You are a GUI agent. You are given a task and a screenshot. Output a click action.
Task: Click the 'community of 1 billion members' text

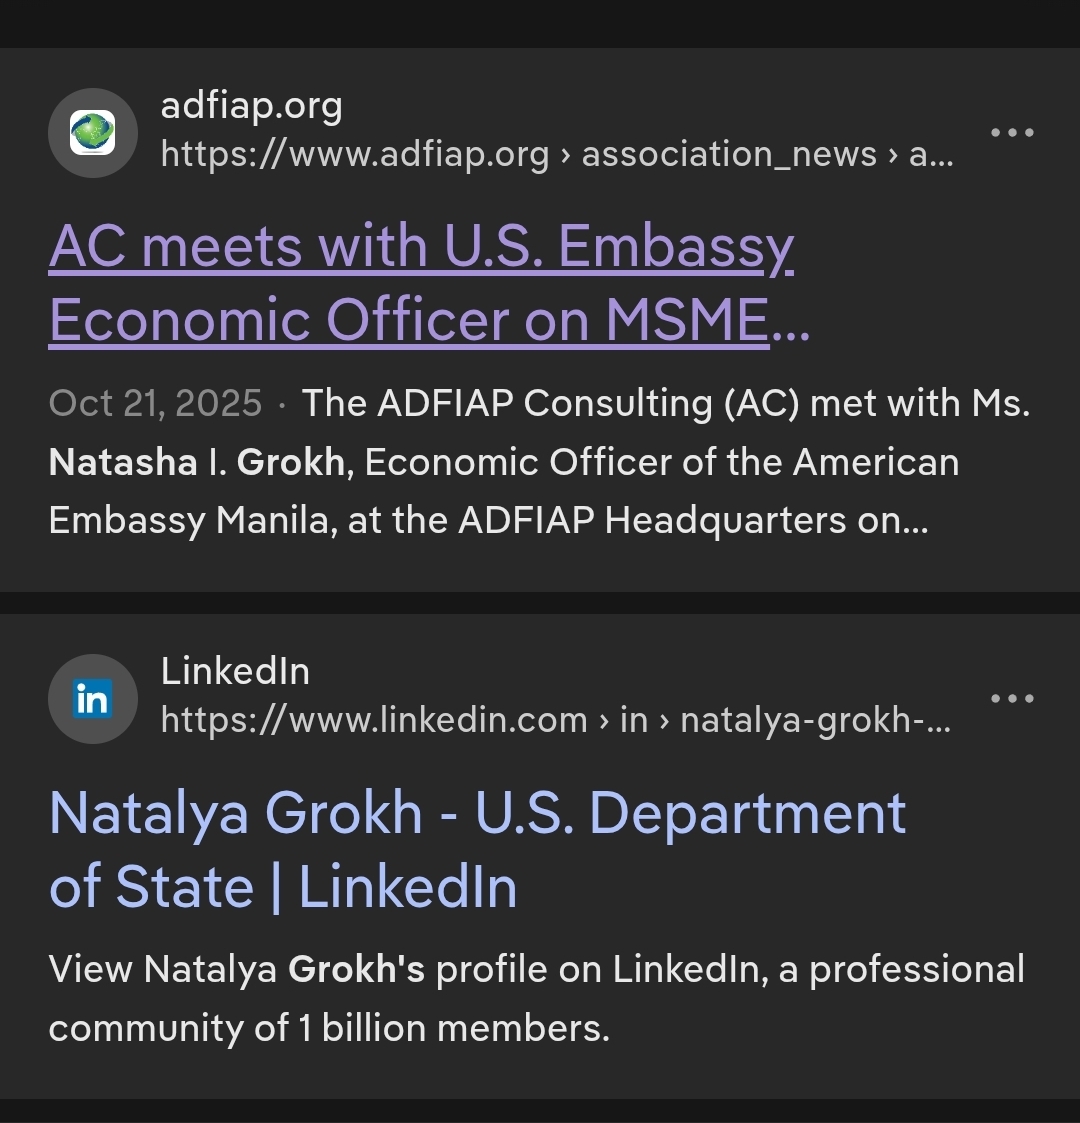click(x=329, y=1028)
